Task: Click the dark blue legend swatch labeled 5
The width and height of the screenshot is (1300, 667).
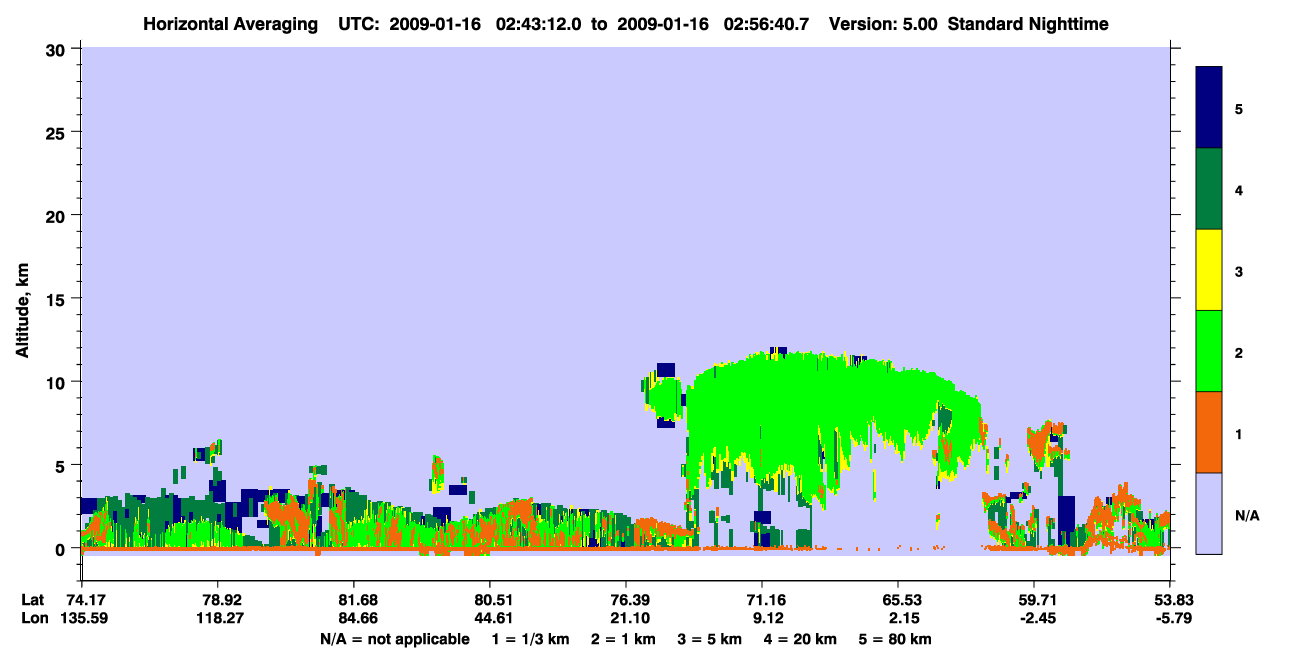Action: 1209,108
